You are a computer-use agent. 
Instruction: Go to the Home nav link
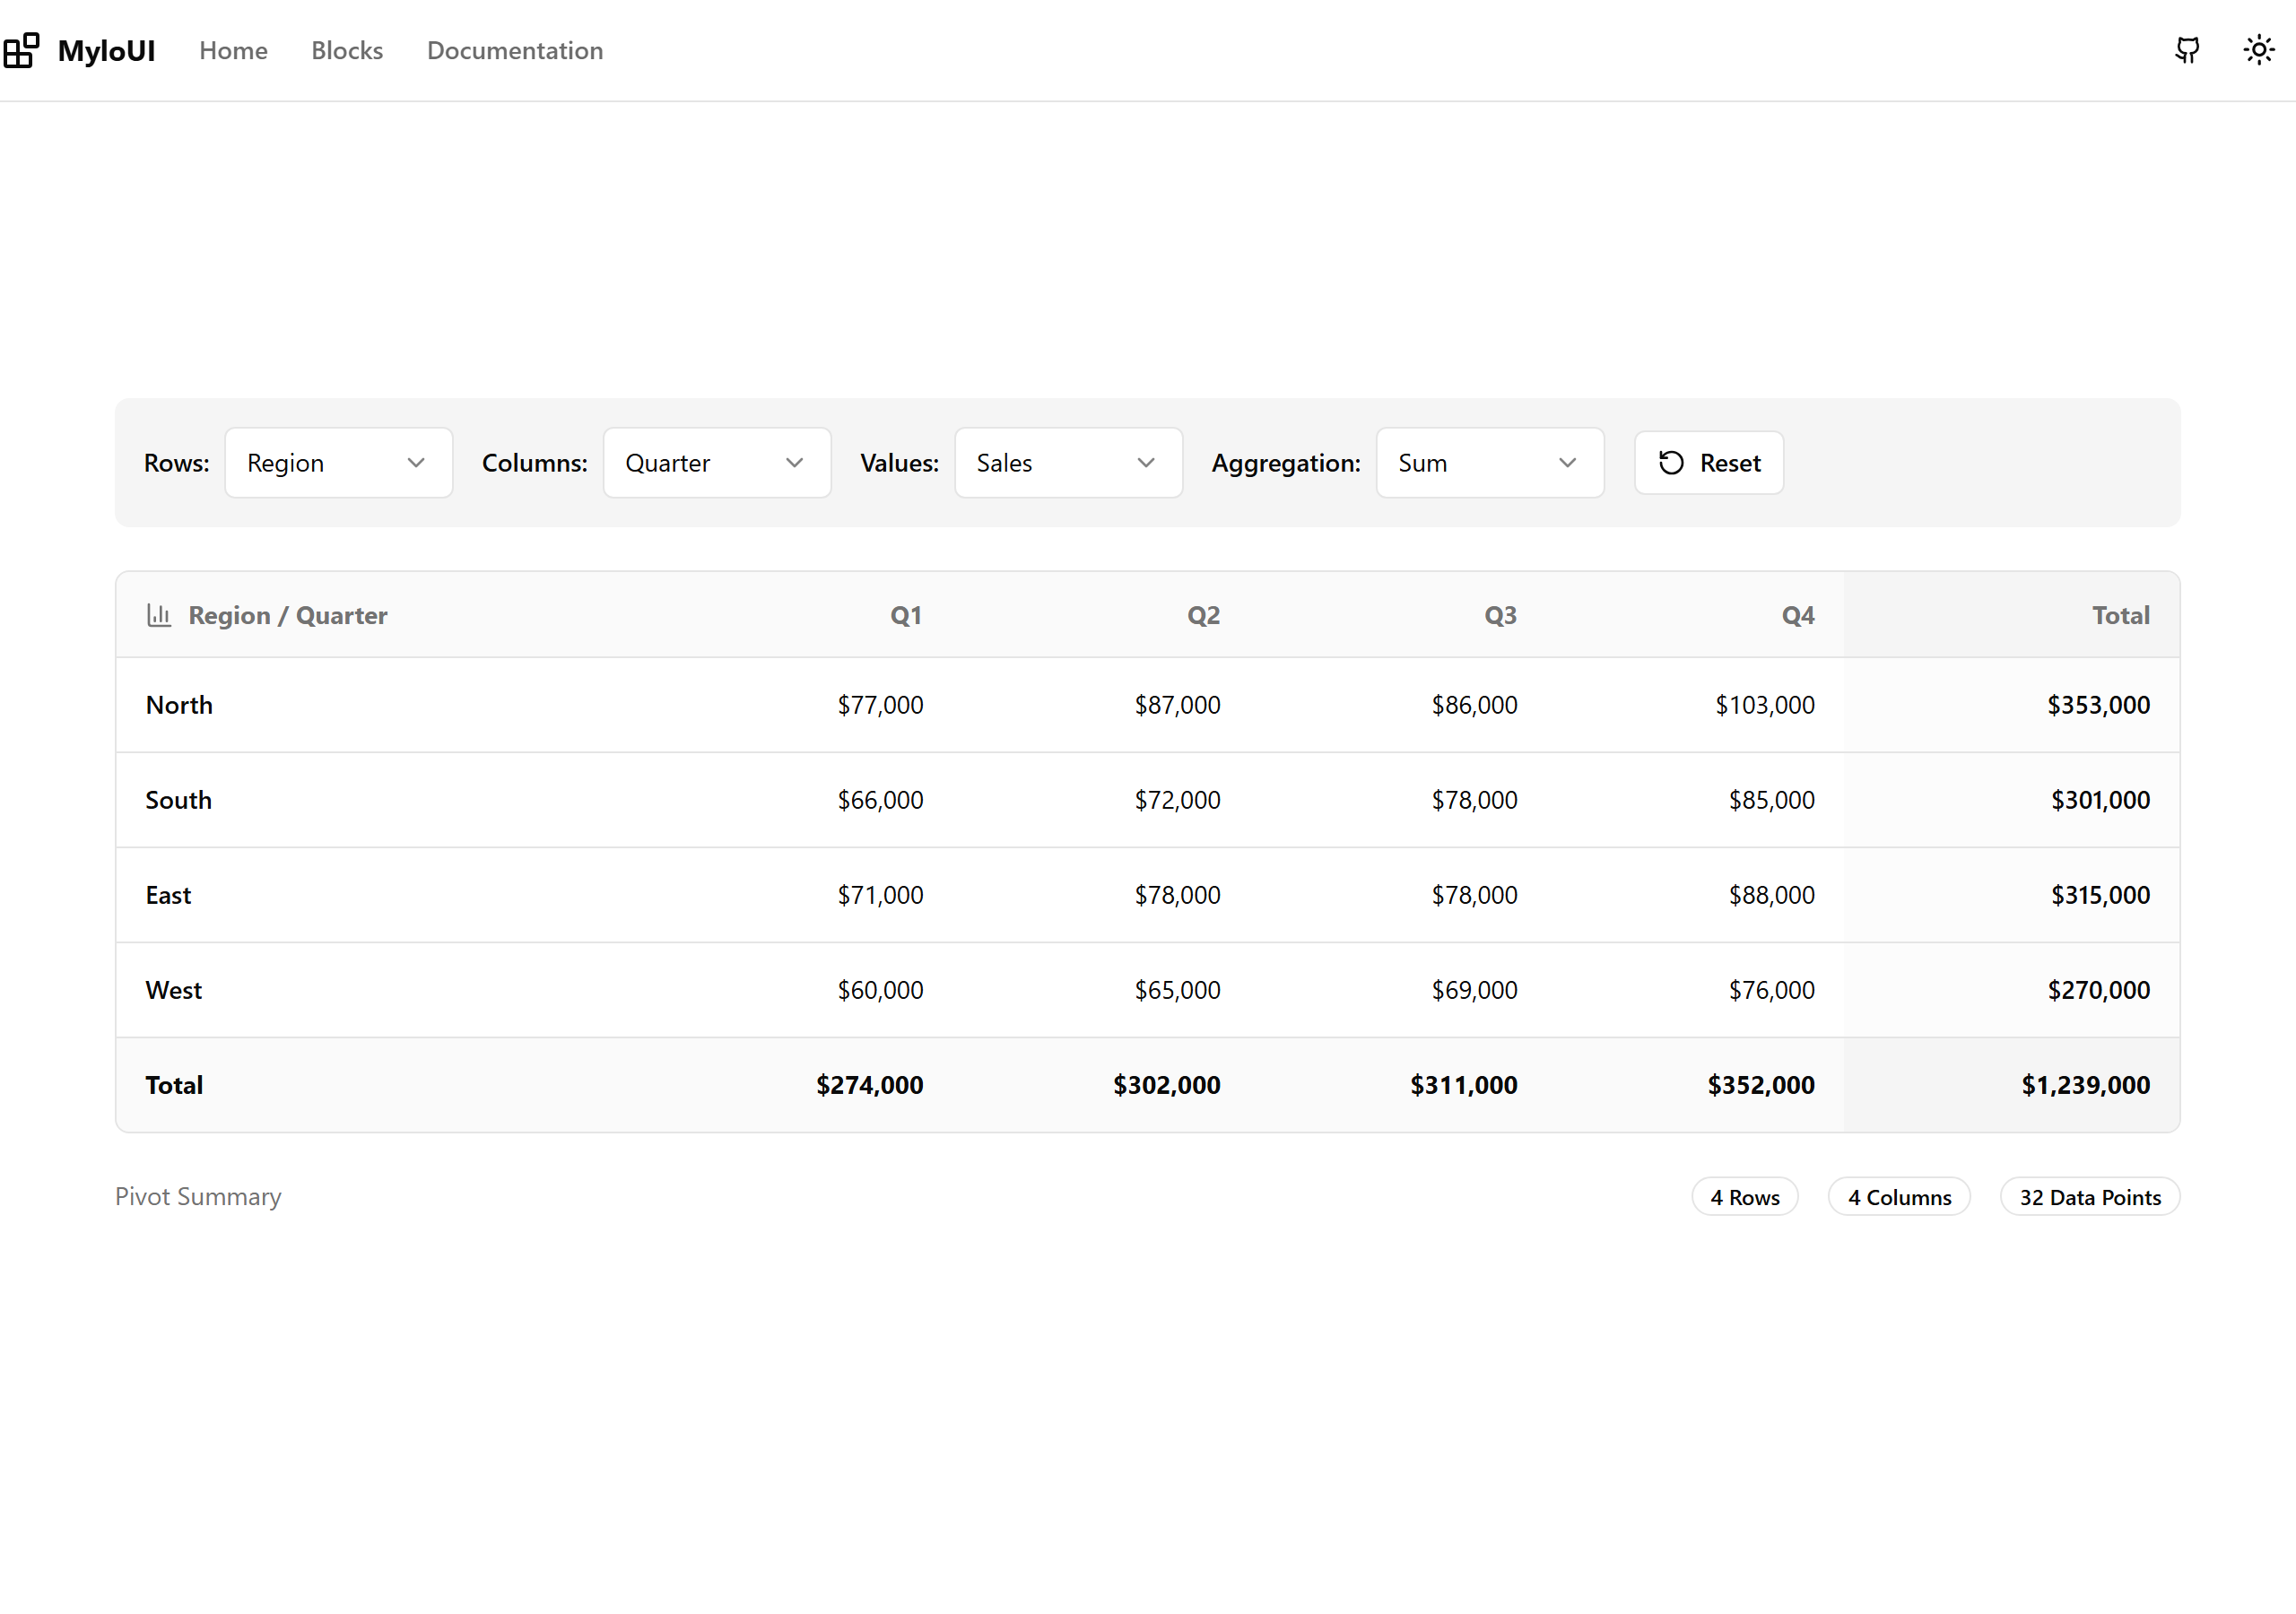pyautogui.click(x=233, y=50)
